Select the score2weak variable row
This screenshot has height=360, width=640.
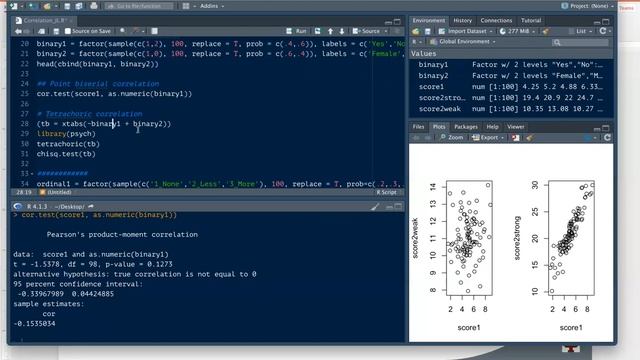511,109
